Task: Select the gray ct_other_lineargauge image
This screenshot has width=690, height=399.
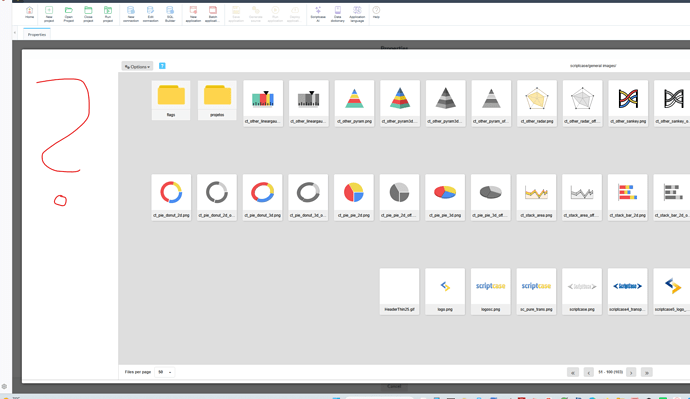Action: coord(308,103)
